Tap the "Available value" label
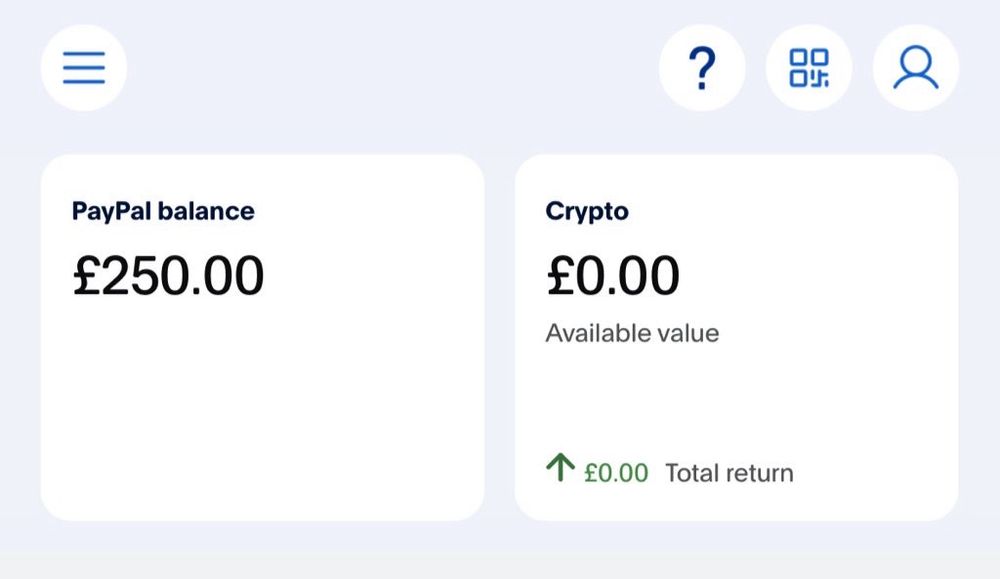Image resolution: width=1000 pixels, height=579 pixels. [632, 333]
